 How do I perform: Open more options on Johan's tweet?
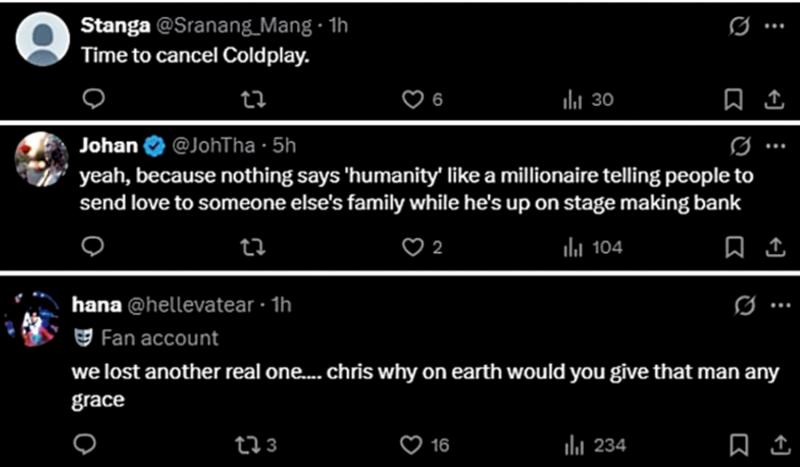775,146
